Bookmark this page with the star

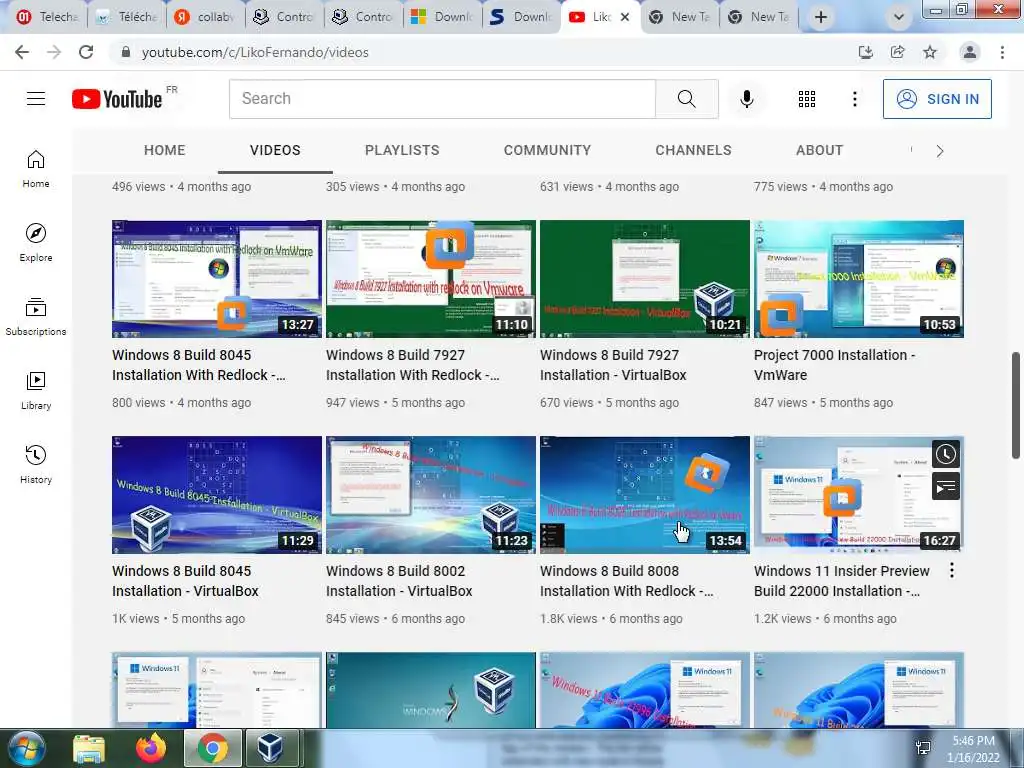[930, 52]
